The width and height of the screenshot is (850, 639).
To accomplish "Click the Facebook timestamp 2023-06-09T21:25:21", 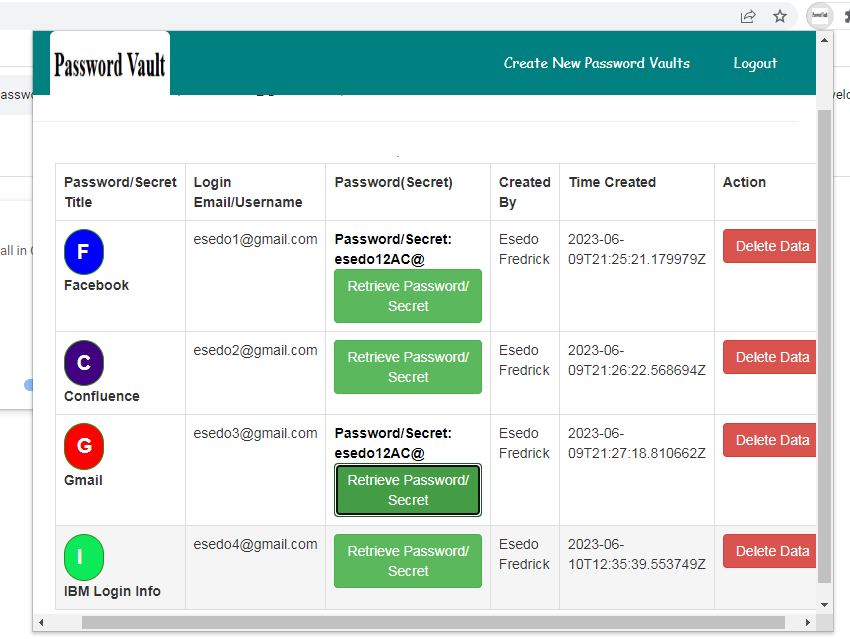I will [x=637, y=249].
